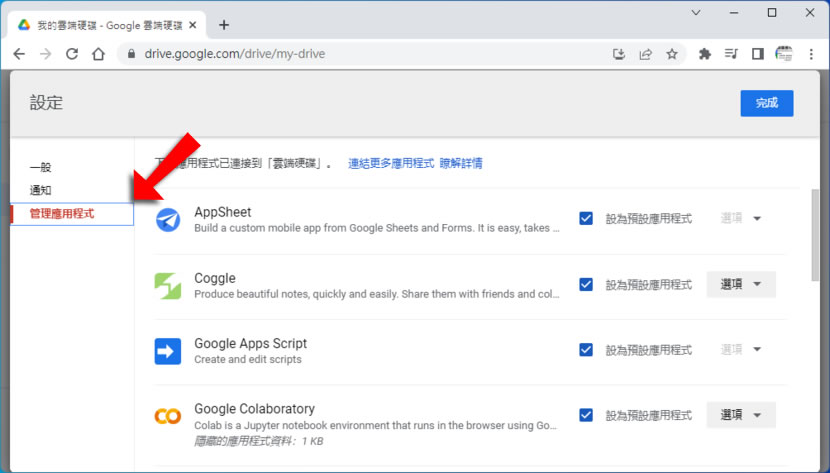Click the 設為預設應用程式 label for Coggle

pos(648,285)
